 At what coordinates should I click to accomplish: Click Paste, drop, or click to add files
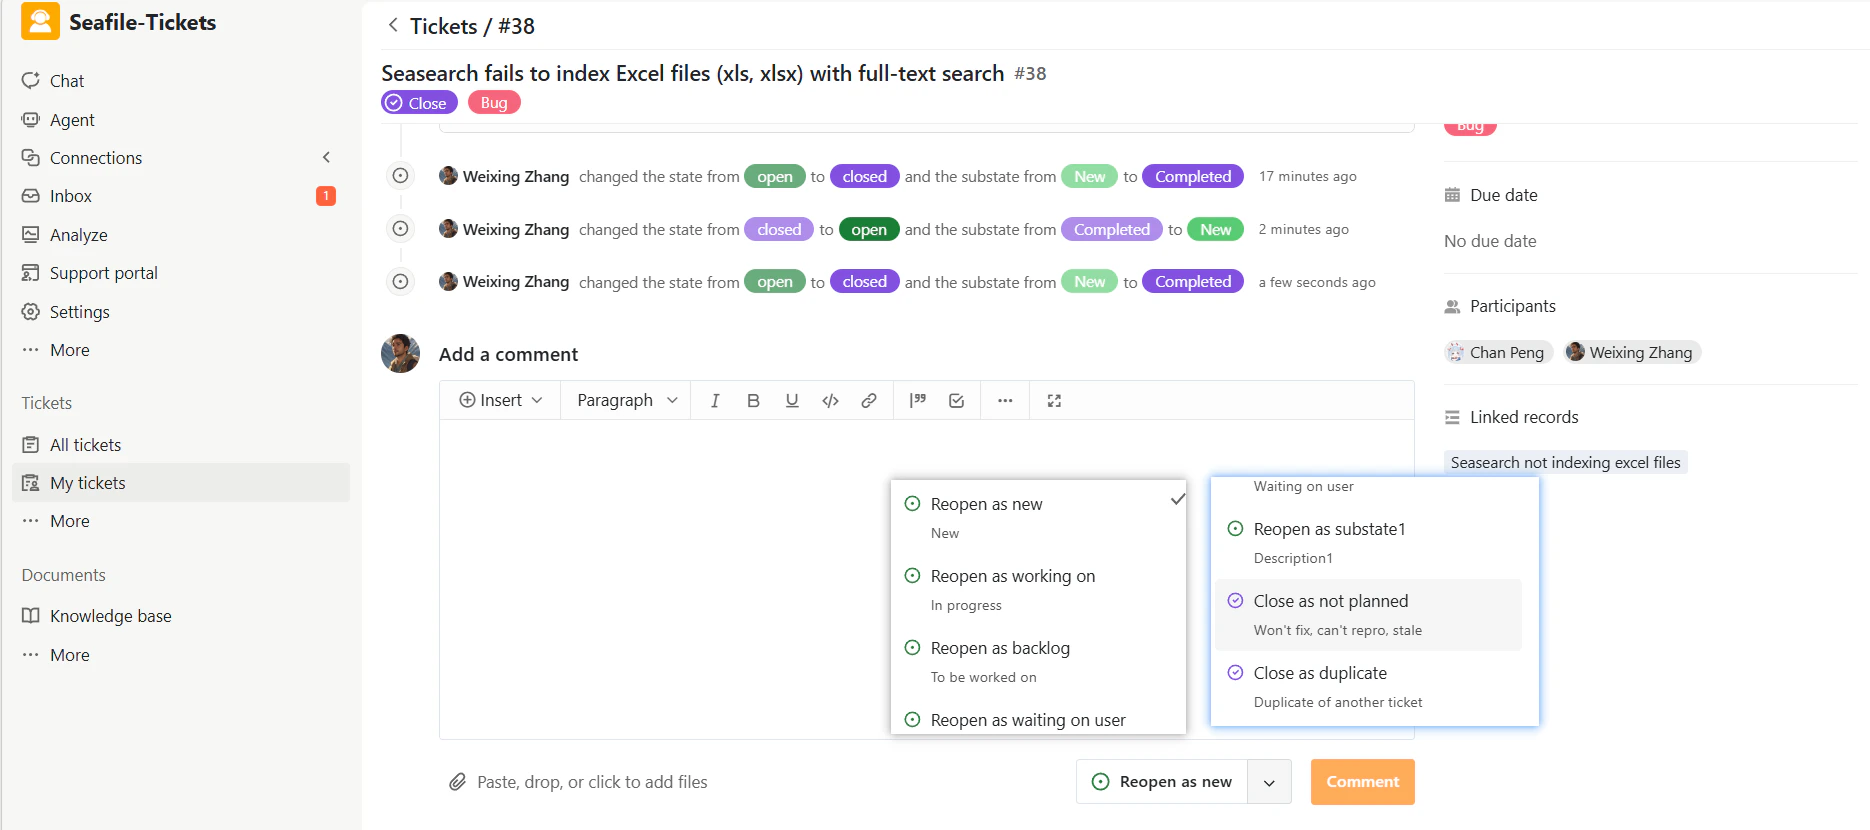click(x=592, y=782)
